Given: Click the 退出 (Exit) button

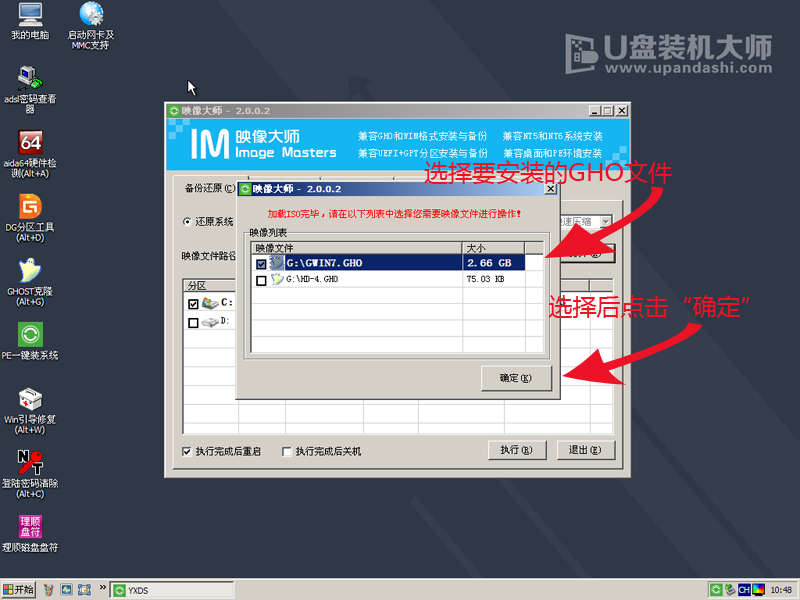Looking at the screenshot, I should coord(585,451).
